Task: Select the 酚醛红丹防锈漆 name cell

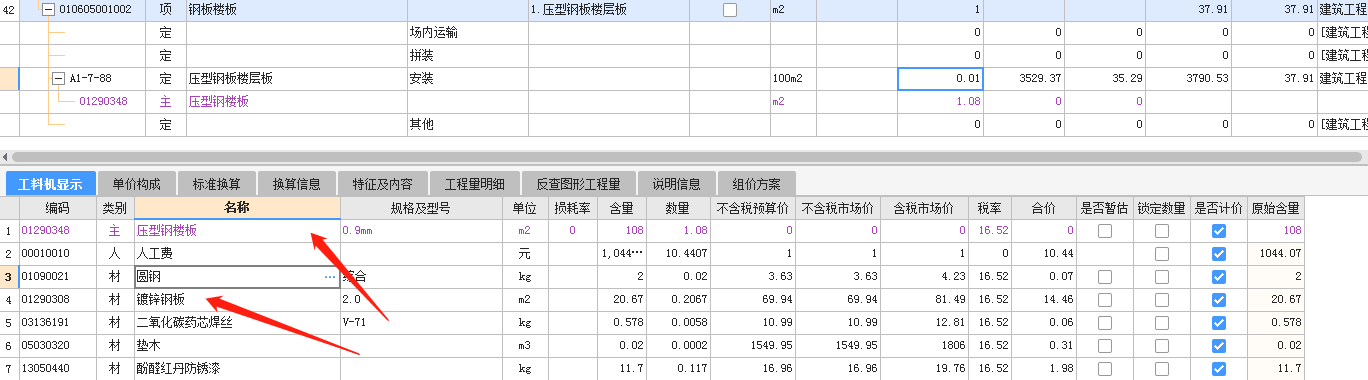Action: point(236,369)
